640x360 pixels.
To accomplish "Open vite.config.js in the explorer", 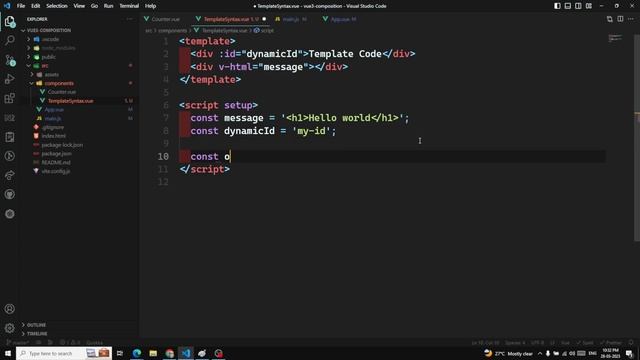I will point(56,171).
